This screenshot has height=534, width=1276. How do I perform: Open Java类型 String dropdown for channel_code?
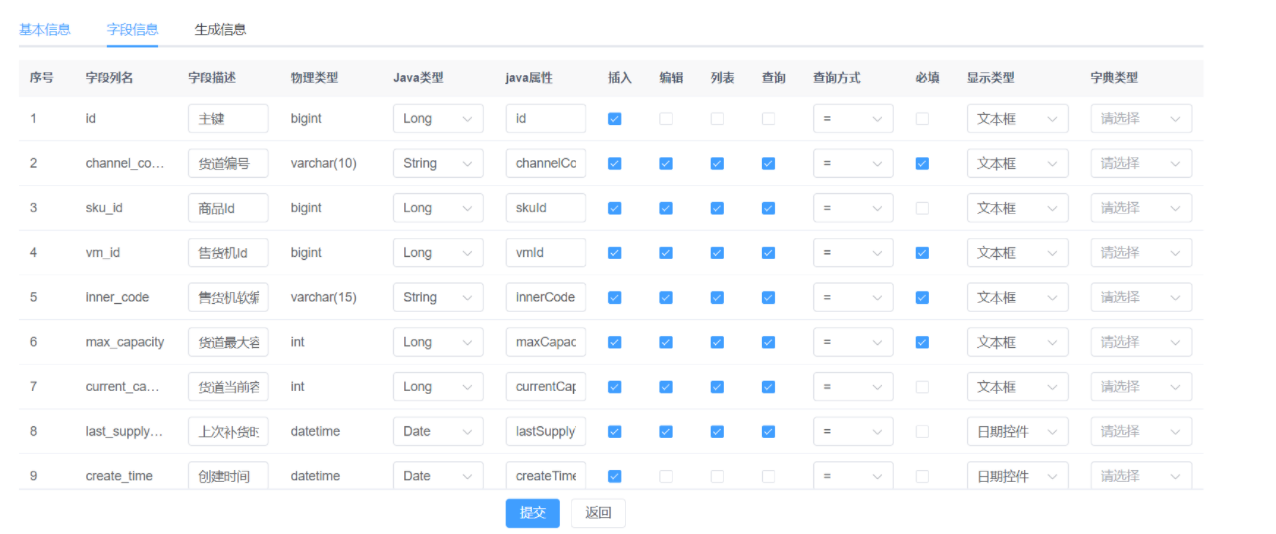(x=438, y=163)
